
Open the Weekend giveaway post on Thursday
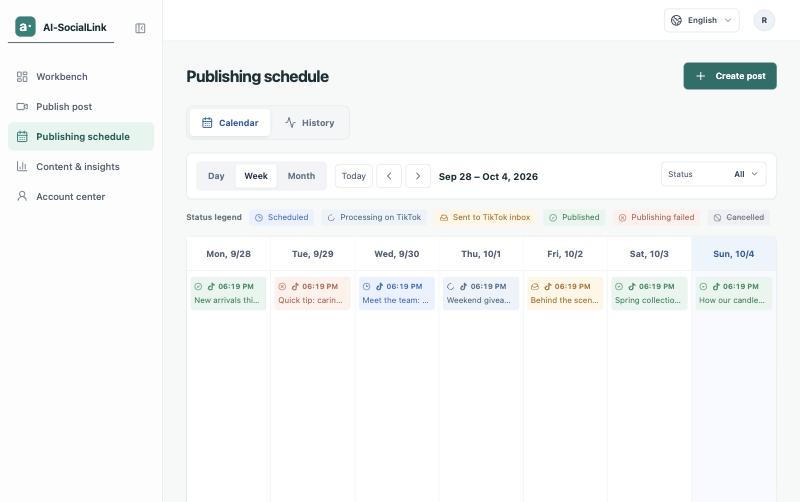[x=481, y=293]
